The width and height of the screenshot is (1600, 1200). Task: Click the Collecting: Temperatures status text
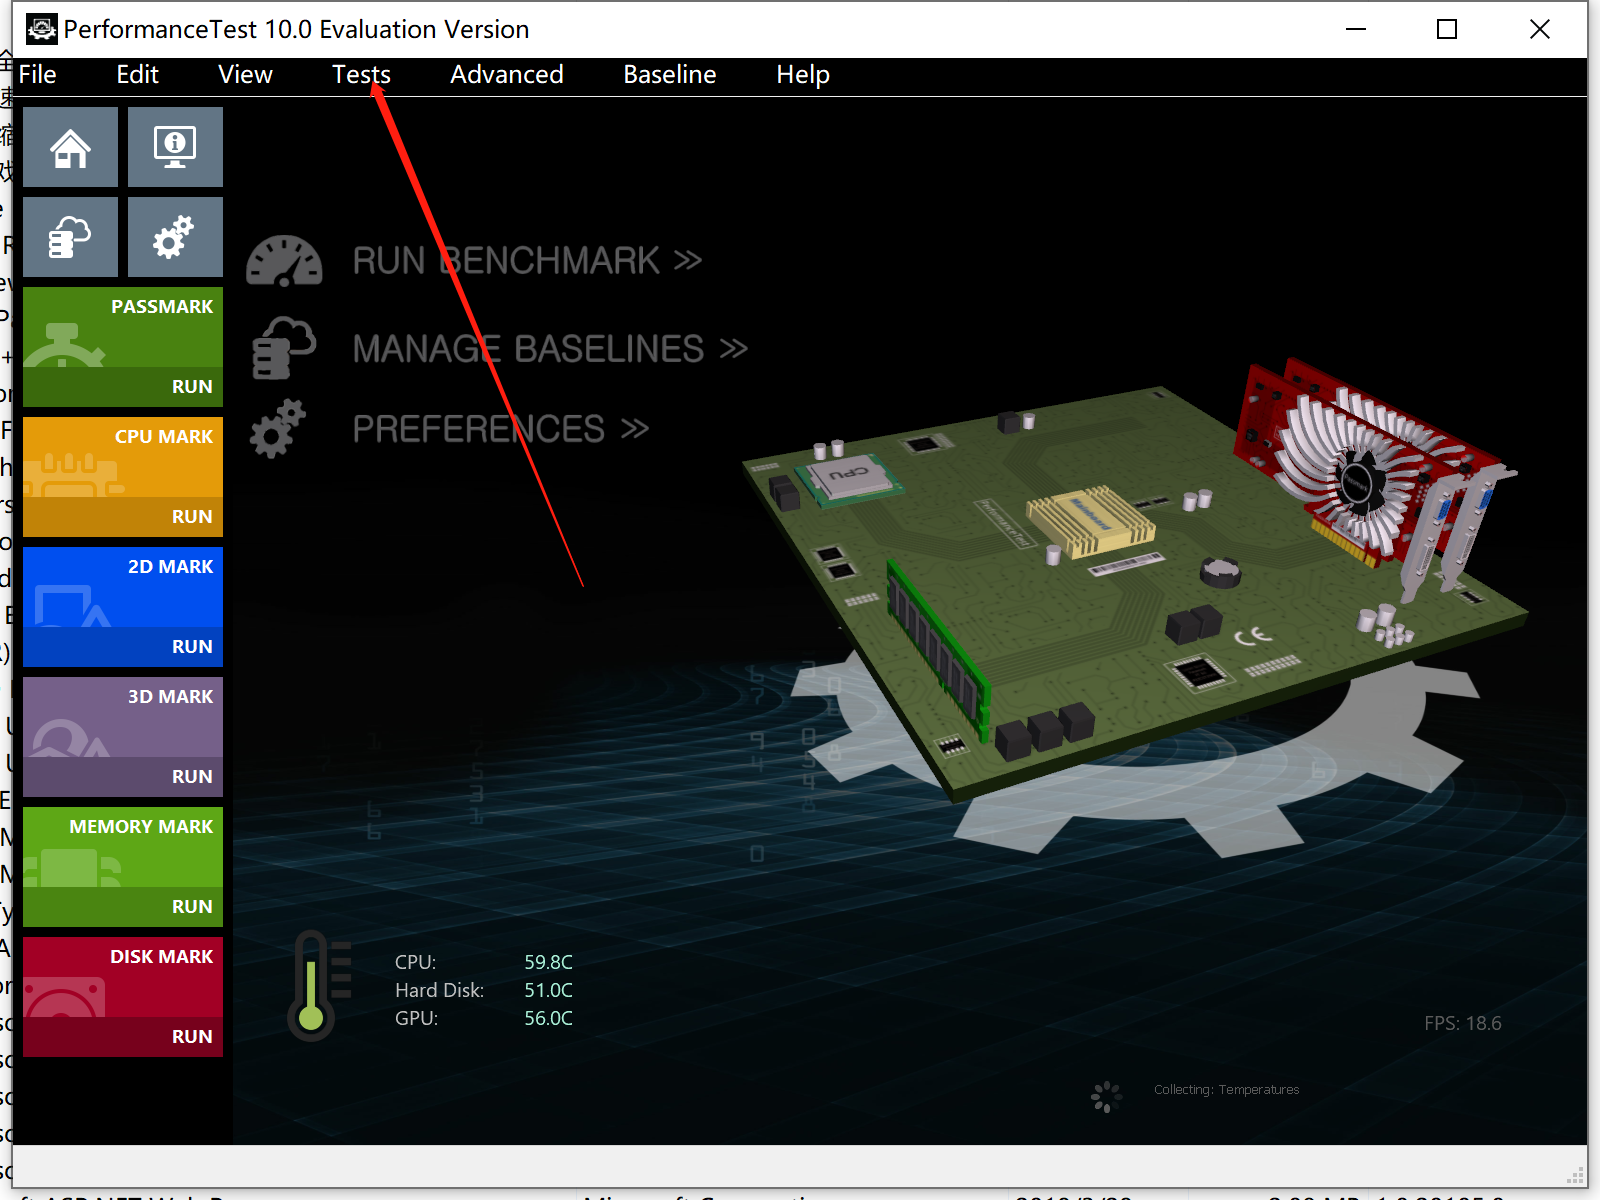point(1226,1090)
